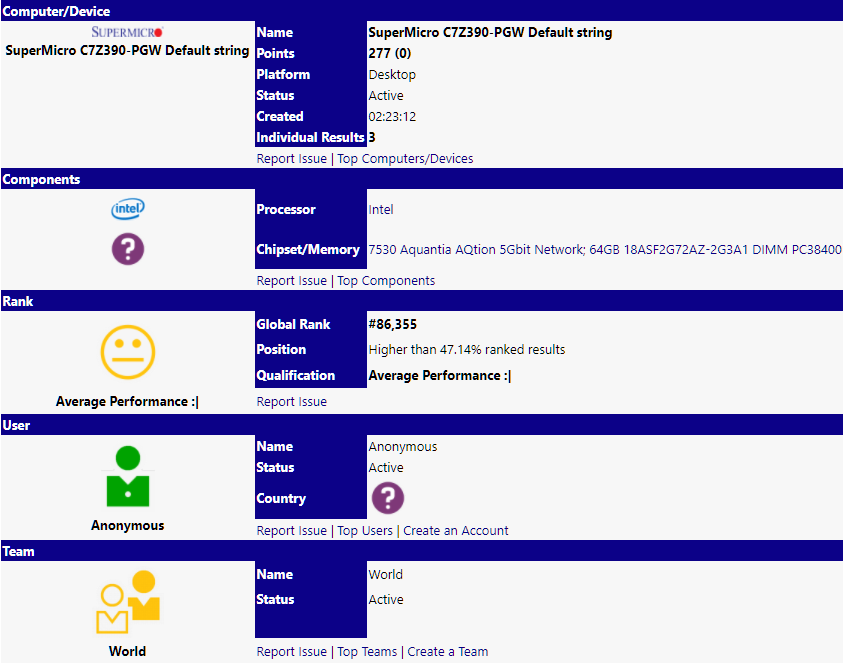Click the Supermicro logo image
843x663 pixels.
tap(127, 32)
